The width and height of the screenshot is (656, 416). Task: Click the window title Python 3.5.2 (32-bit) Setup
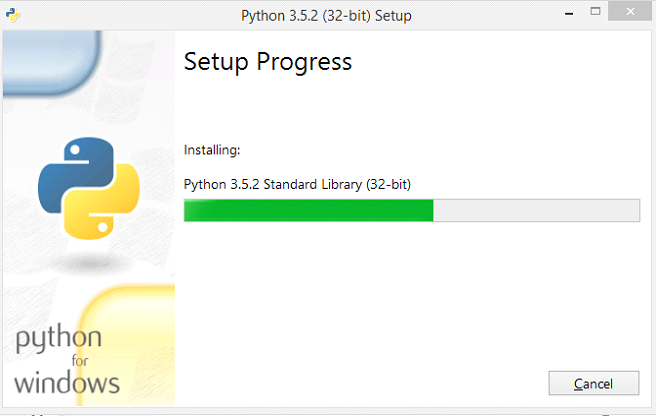coord(326,16)
